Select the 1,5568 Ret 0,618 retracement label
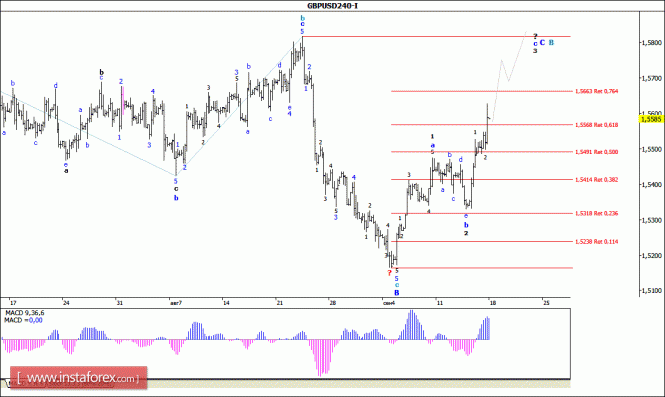 pos(596,125)
